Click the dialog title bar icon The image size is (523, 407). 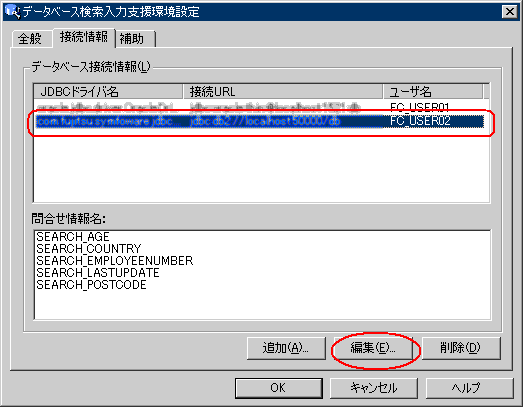(x=12, y=11)
